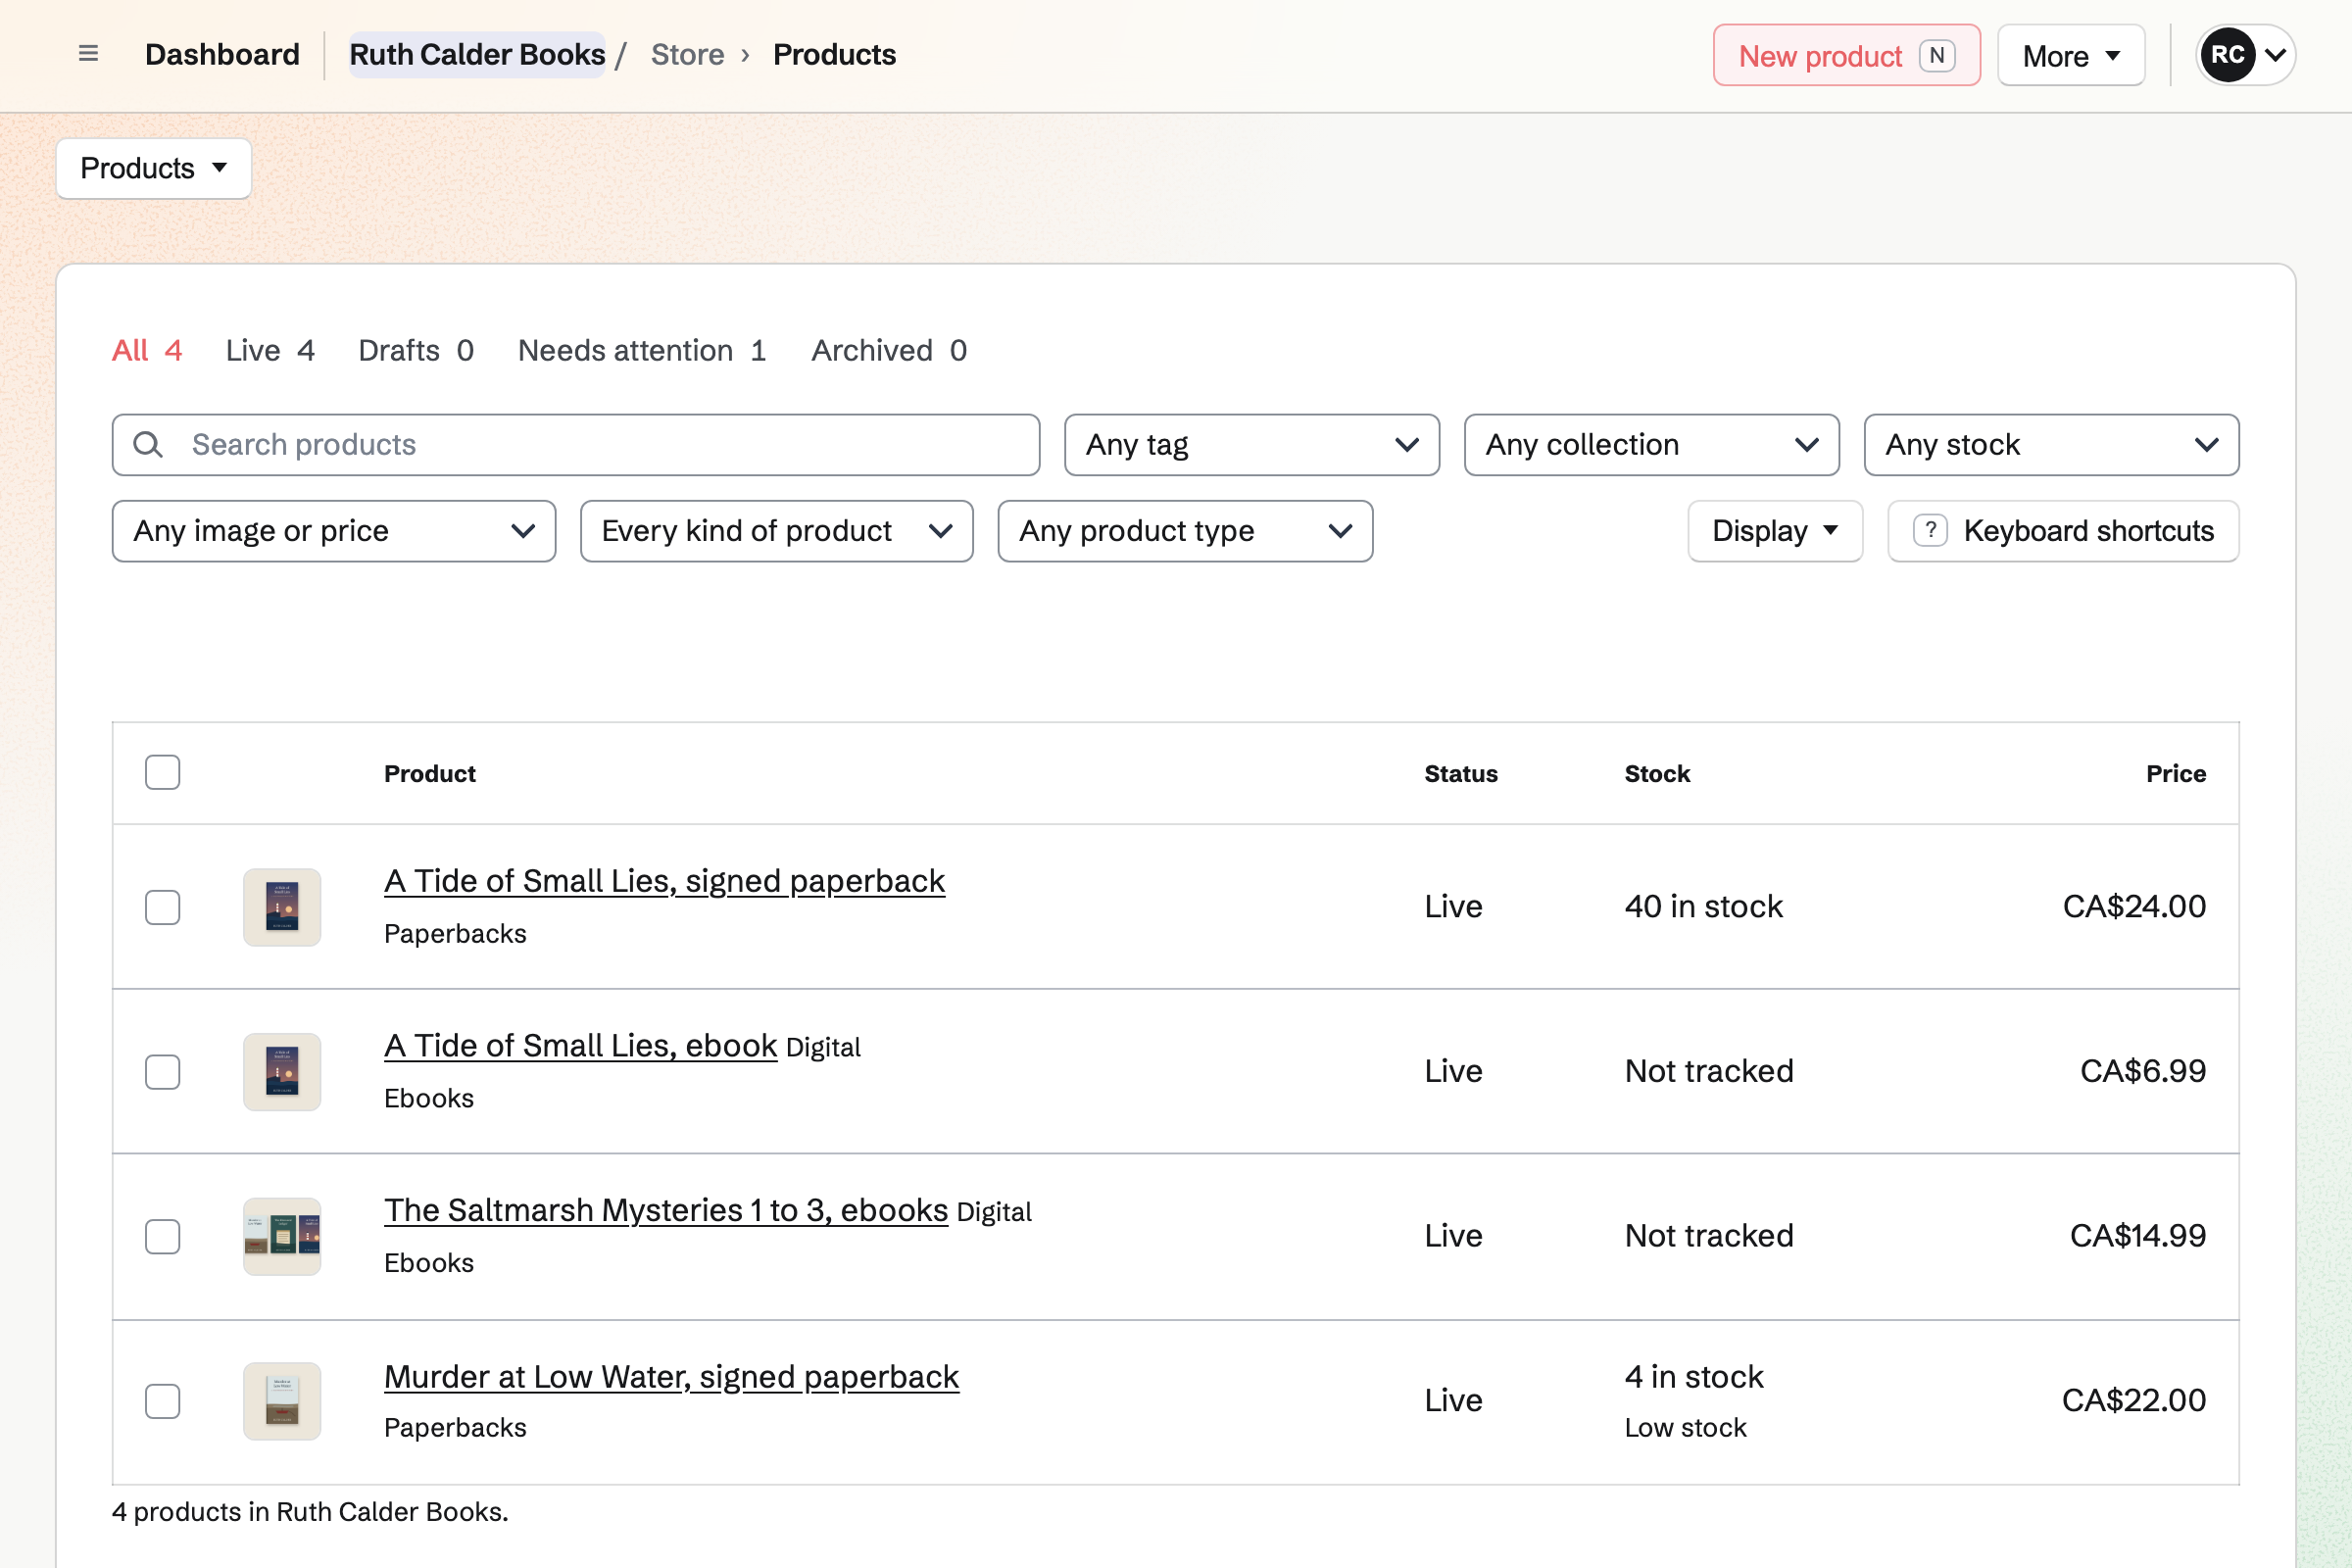
Task: Open the Any collection dropdown
Action: tap(1652, 445)
